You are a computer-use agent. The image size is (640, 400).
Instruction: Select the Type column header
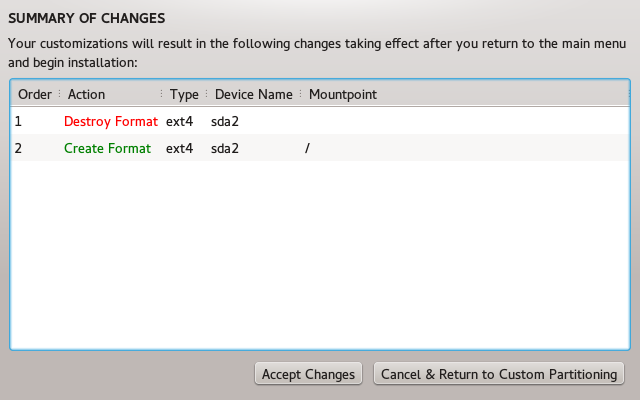184,95
